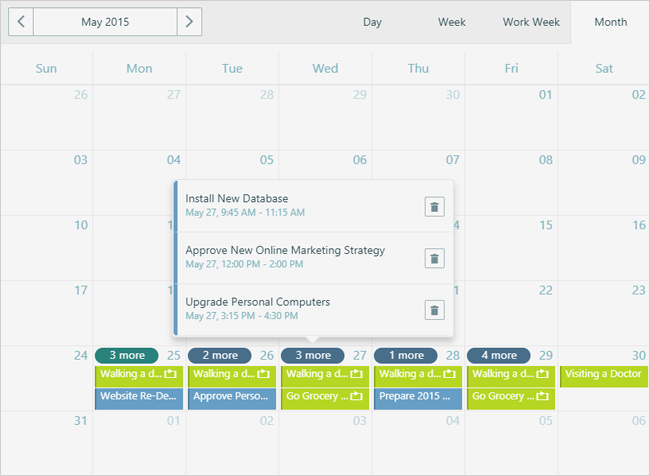Open the May 2015 date picker

[x=105, y=21]
